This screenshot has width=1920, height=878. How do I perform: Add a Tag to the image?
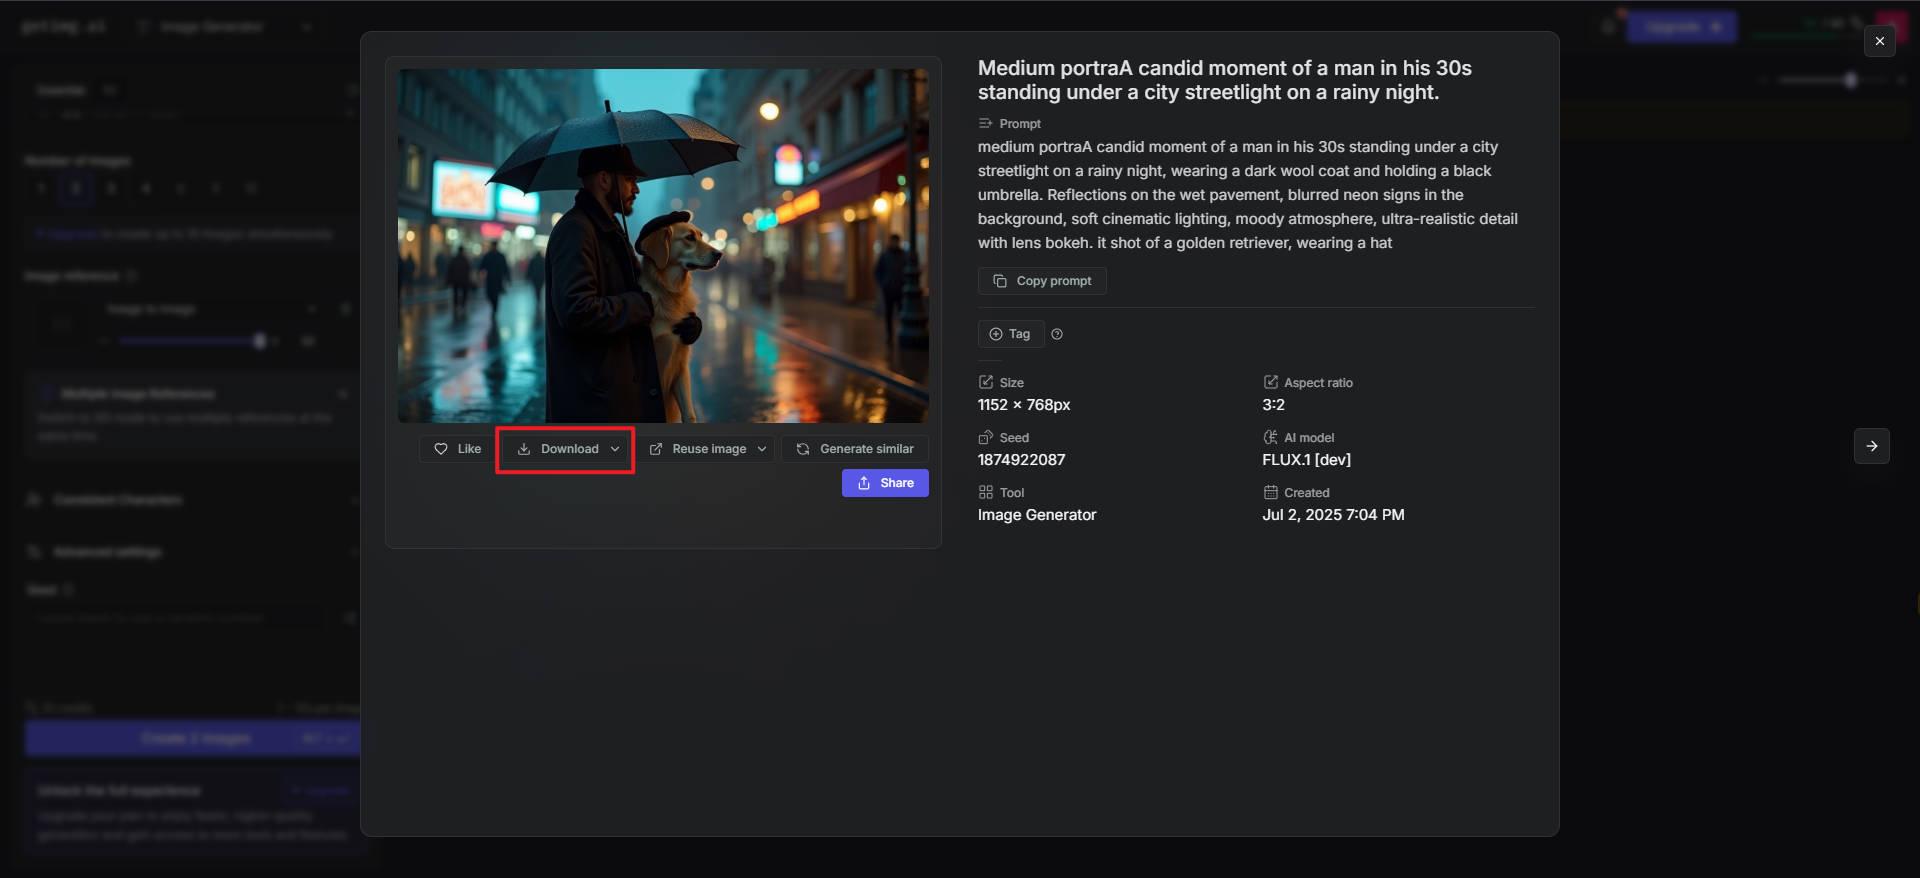pos(1010,334)
